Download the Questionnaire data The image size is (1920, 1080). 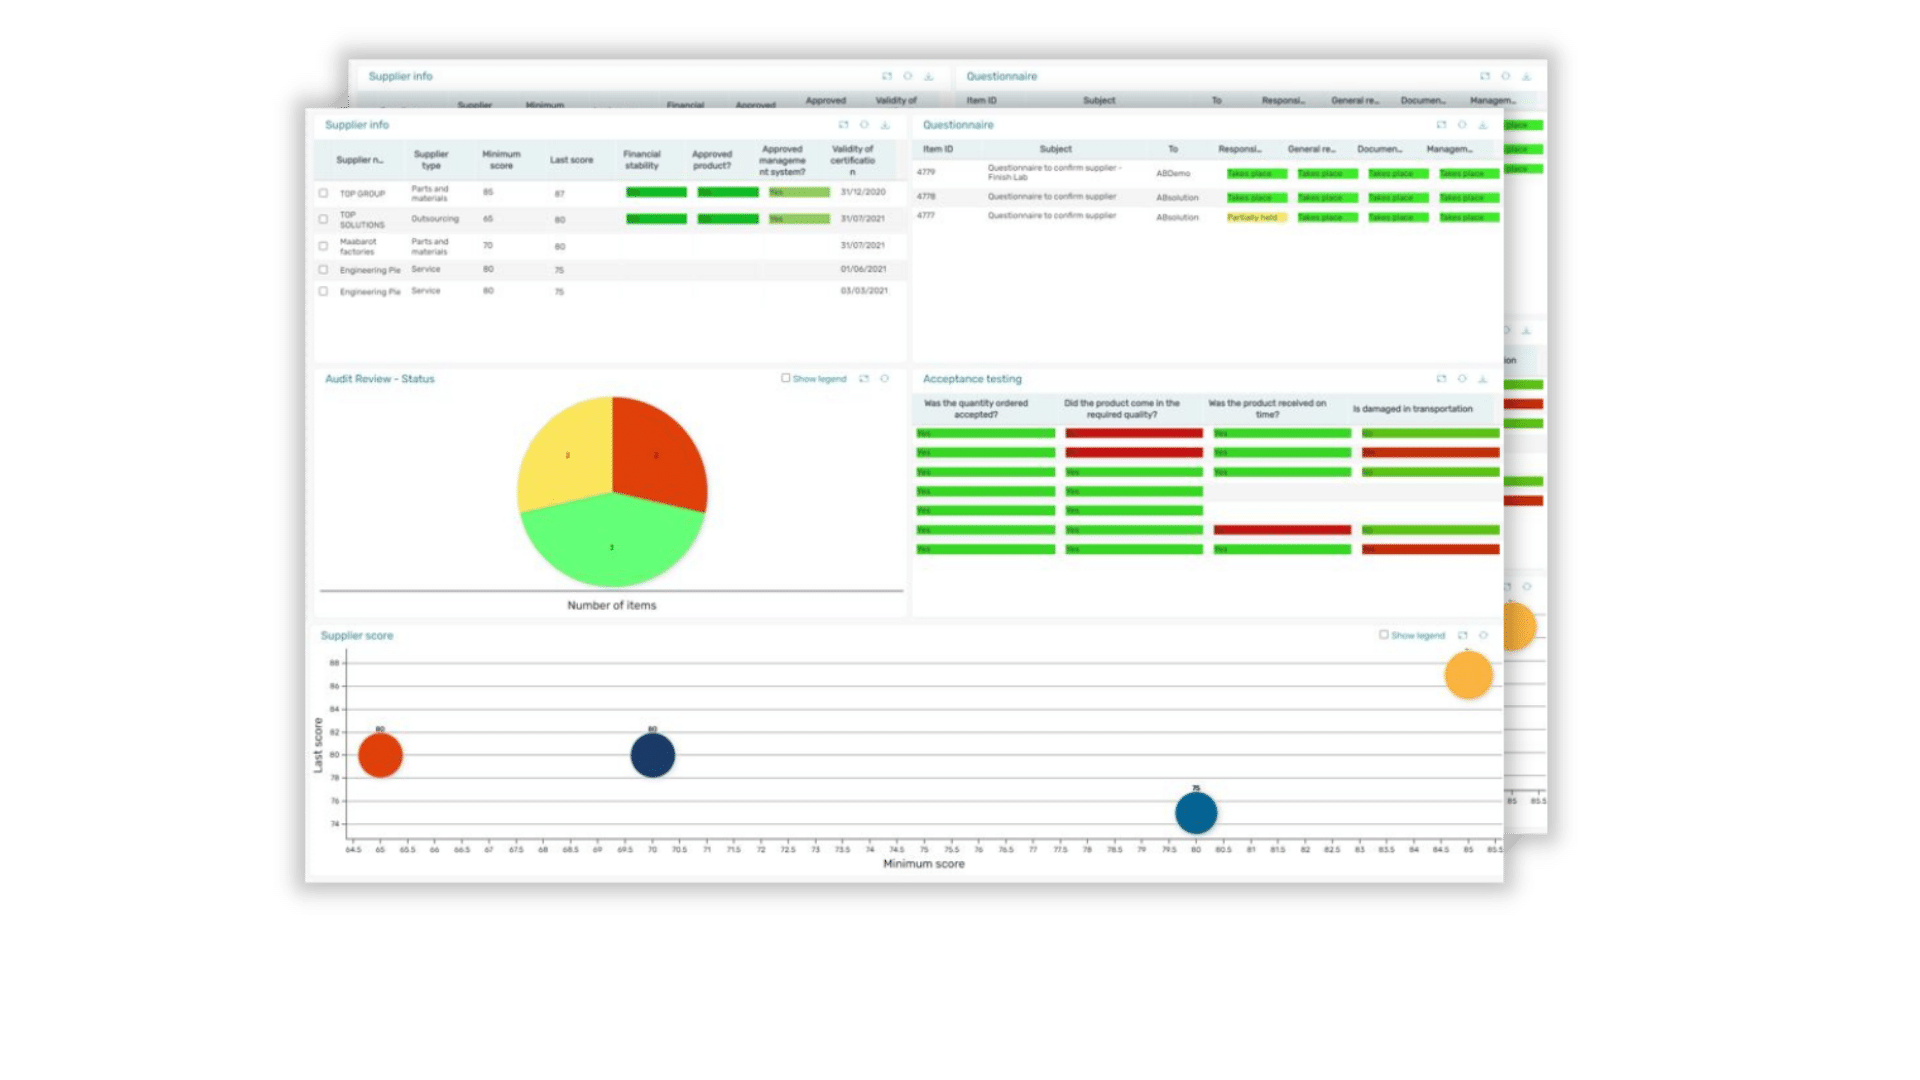[x=1482, y=125]
